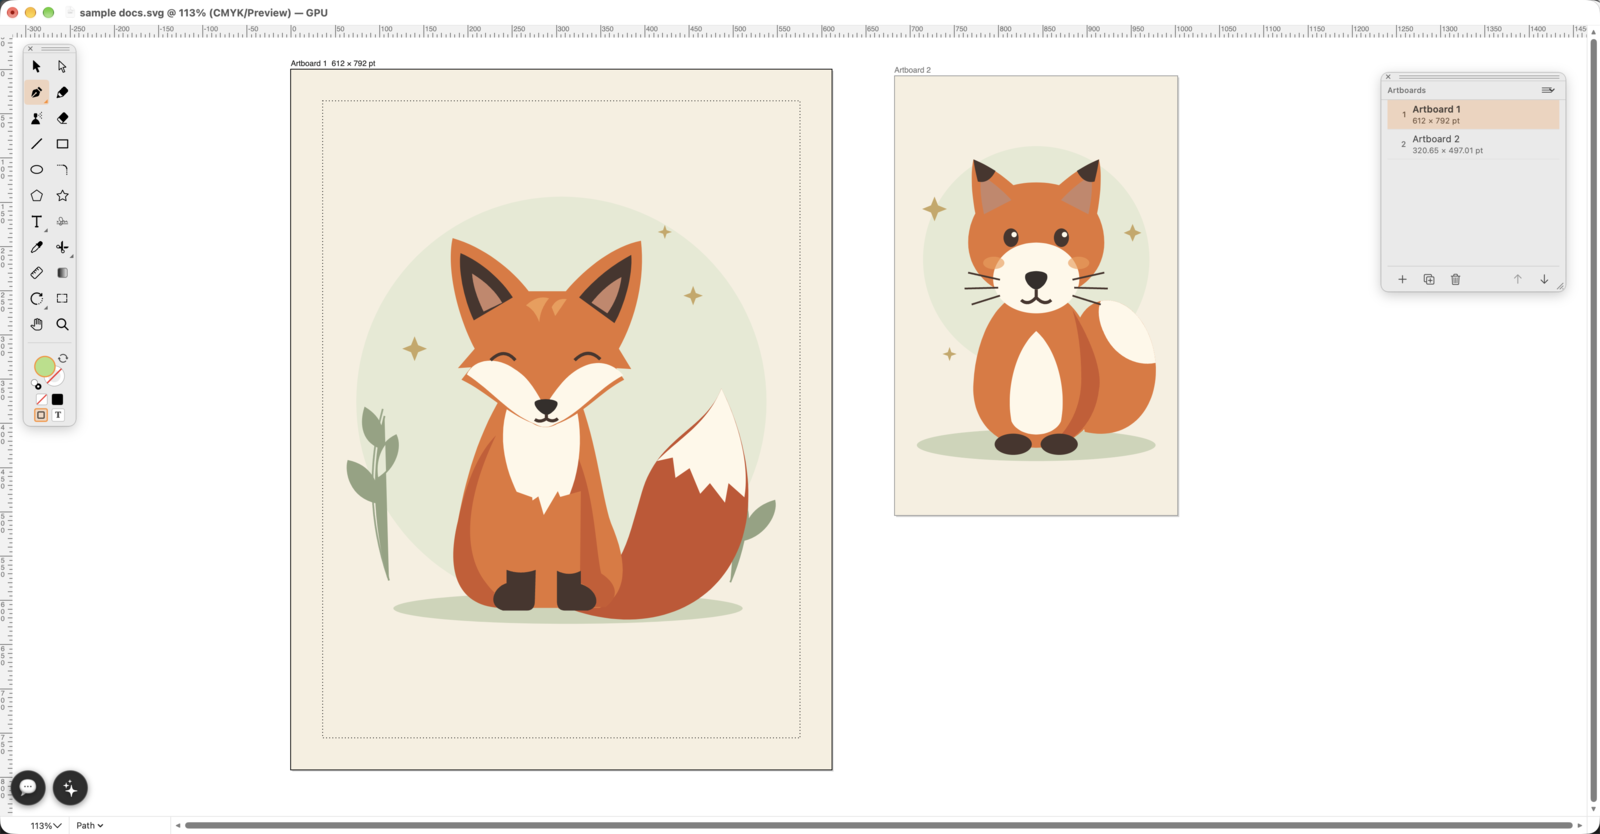Select the Measure ruler tool
Screen dimensions: 1600x834
(x=37, y=273)
